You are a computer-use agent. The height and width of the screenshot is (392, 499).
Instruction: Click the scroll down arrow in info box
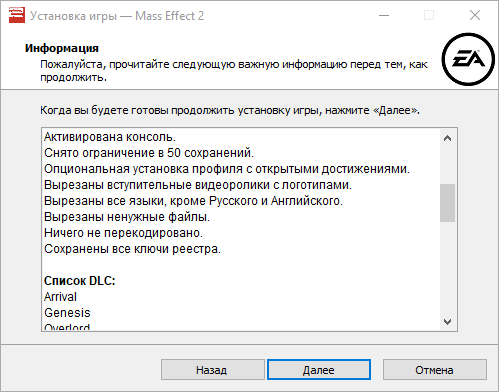point(447,321)
